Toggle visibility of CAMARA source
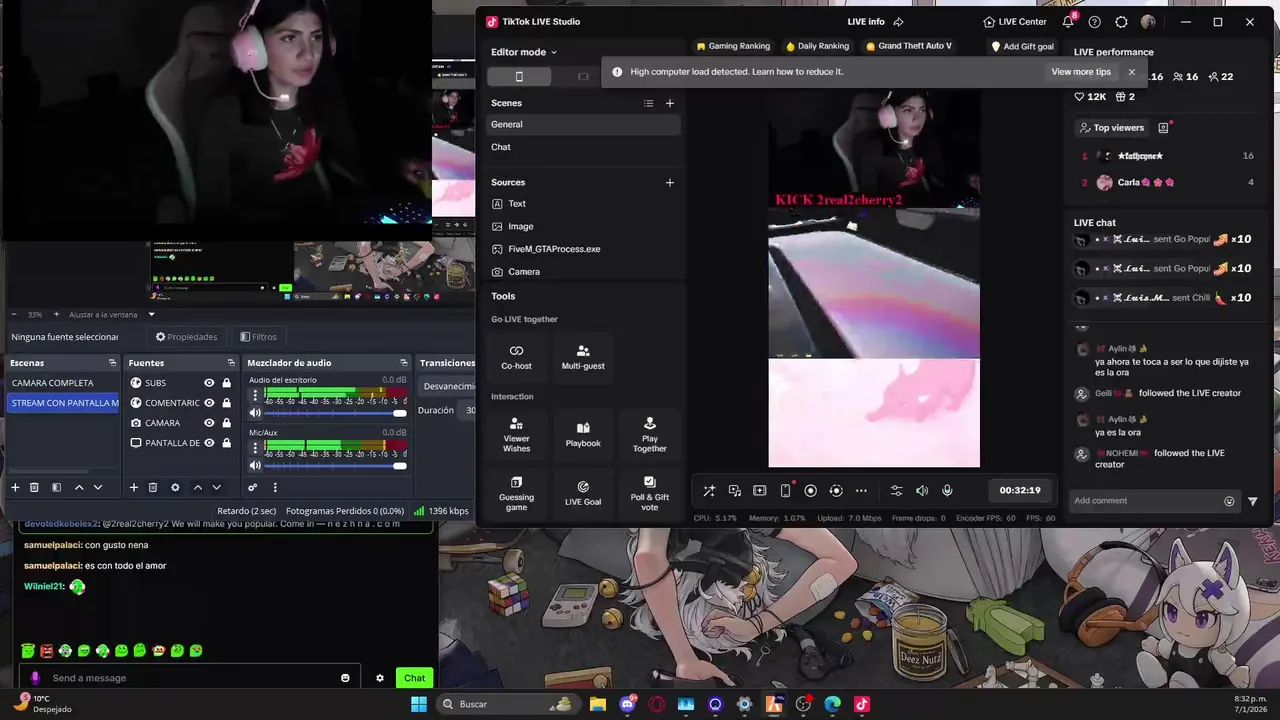1280x720 pixels. coord(209,423)
